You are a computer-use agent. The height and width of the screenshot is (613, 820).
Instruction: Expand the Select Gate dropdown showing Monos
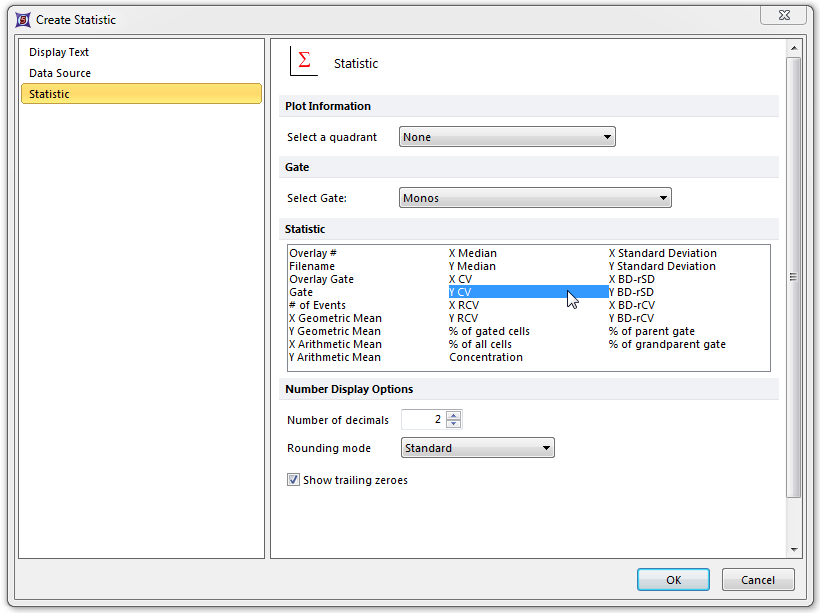pos(535,198)
